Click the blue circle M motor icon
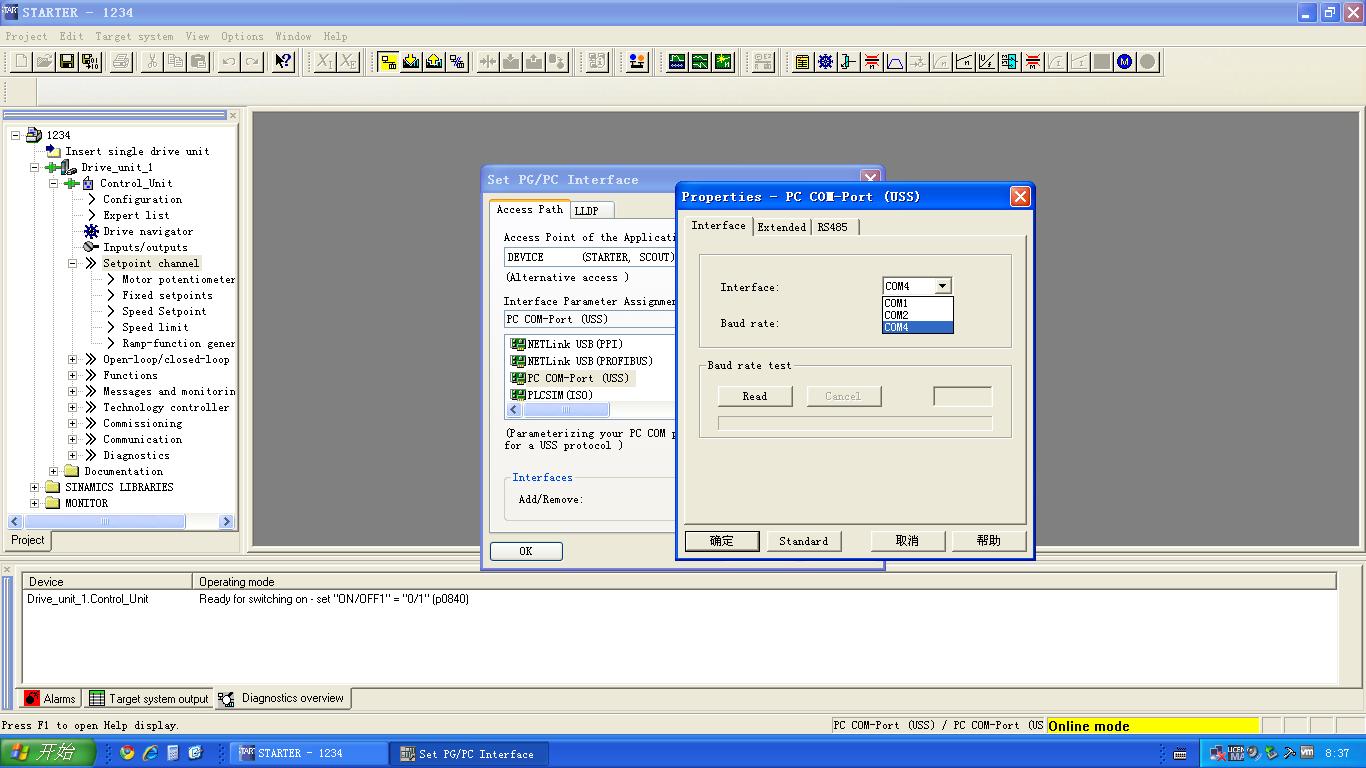This screenshot has width=1366, height=768. tap(1125, 62)
